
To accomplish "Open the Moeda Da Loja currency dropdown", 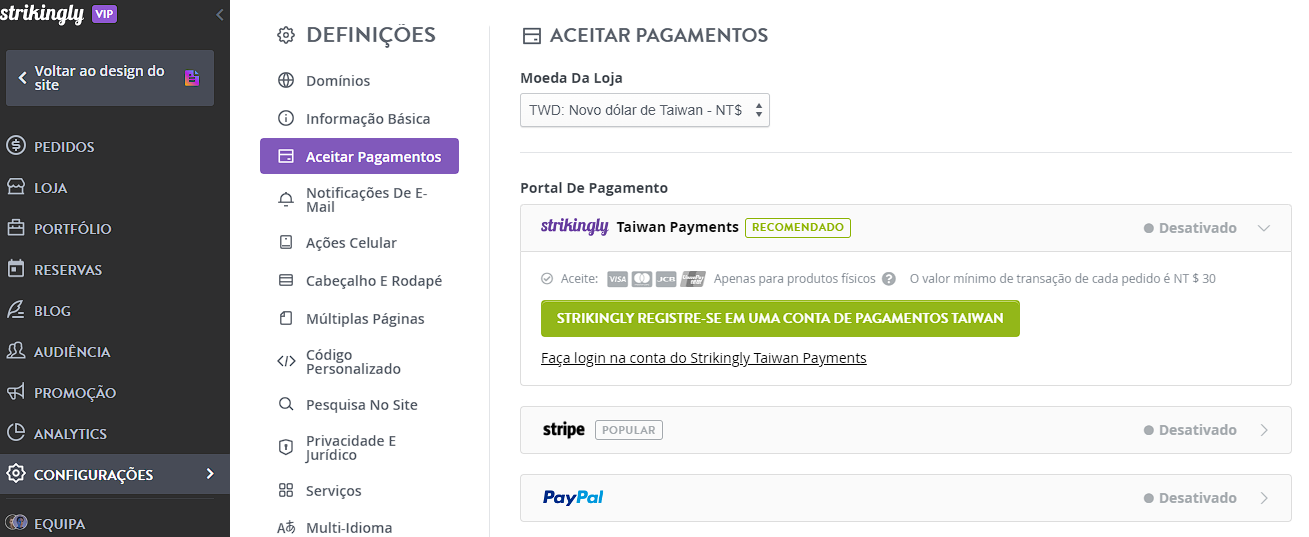I will click(x=645, y=111).
